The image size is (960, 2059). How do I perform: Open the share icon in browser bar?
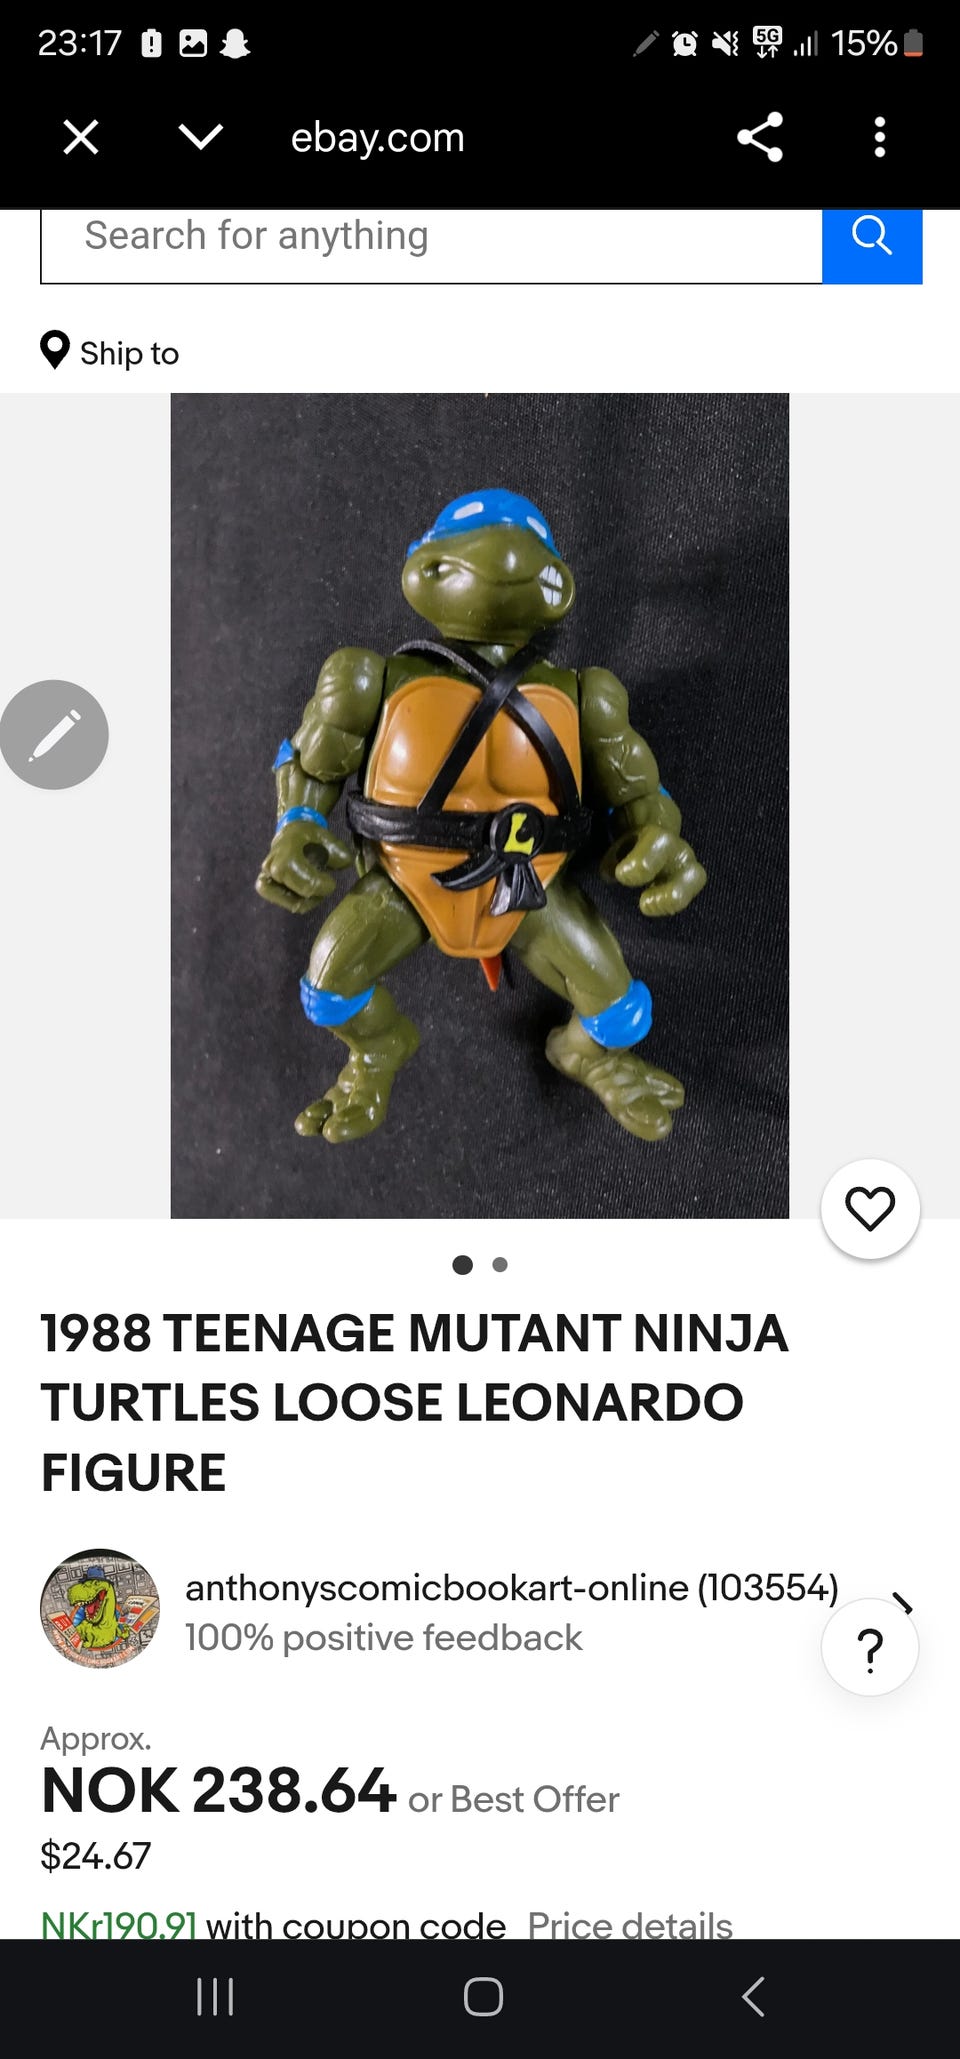[x=760, y=137]
